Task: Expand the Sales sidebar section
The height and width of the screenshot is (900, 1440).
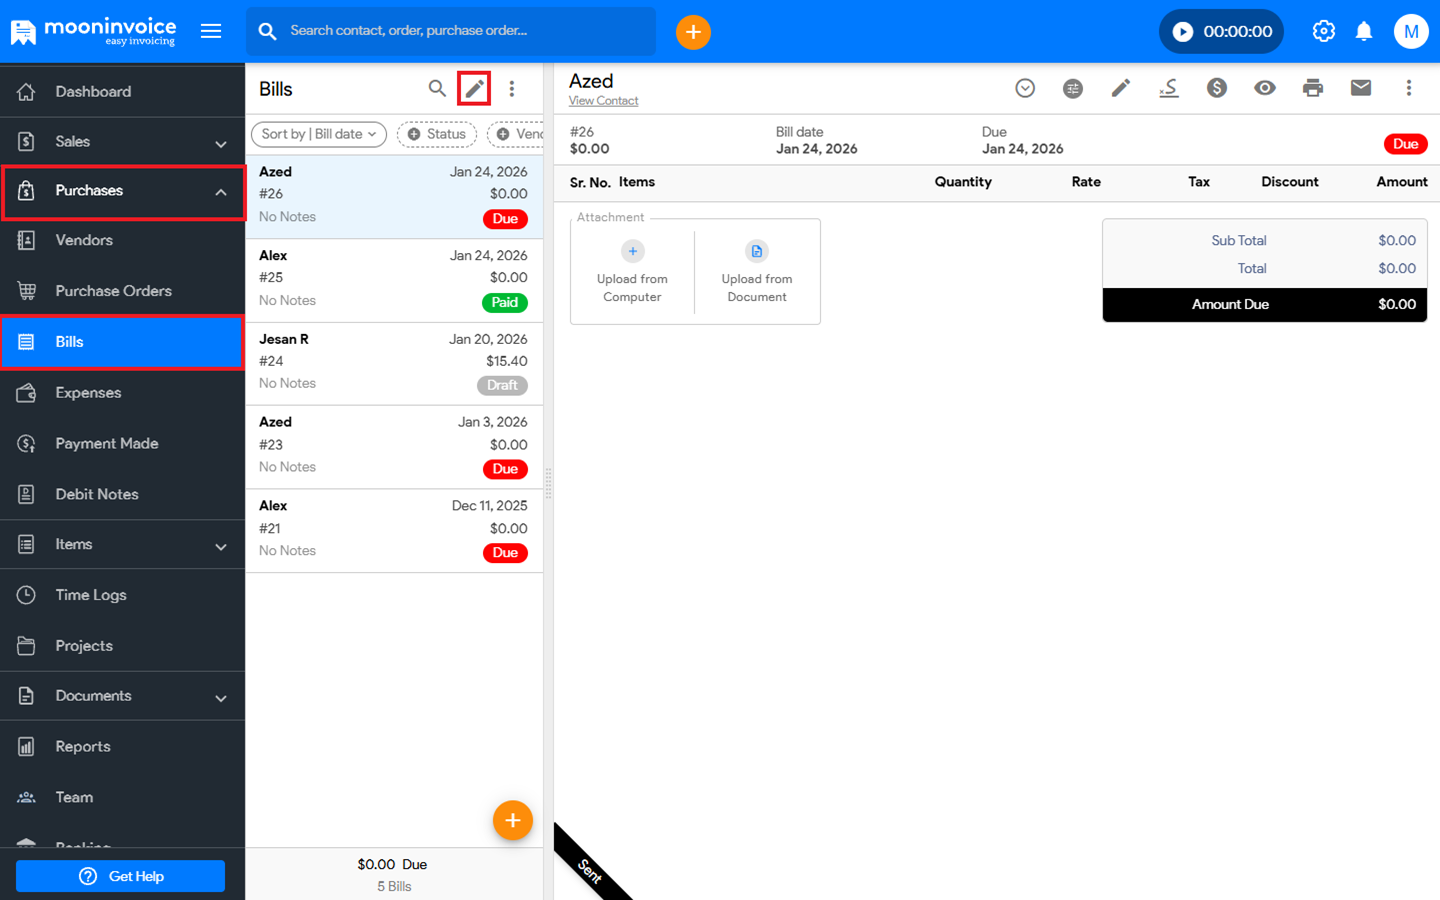Action: (x=122, y=142)
